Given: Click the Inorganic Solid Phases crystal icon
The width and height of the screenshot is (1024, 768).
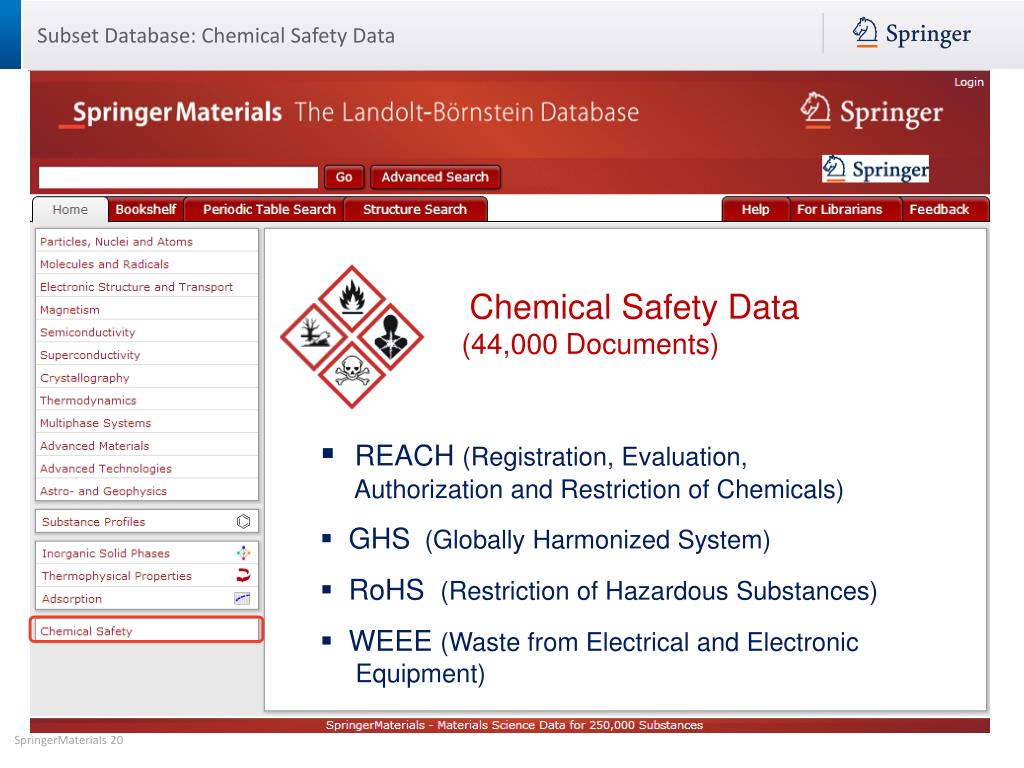Looking at the screenshot, I should (244, 553).
